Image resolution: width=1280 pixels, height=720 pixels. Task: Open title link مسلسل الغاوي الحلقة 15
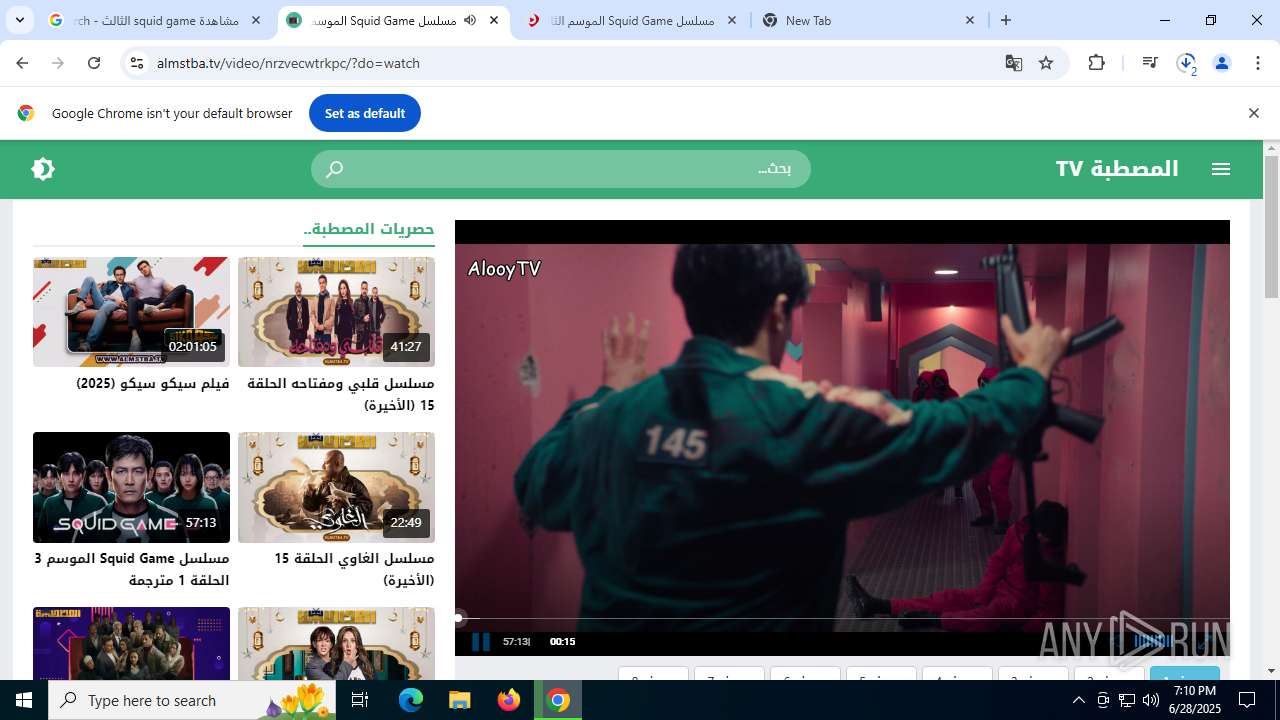pos(354,569)
